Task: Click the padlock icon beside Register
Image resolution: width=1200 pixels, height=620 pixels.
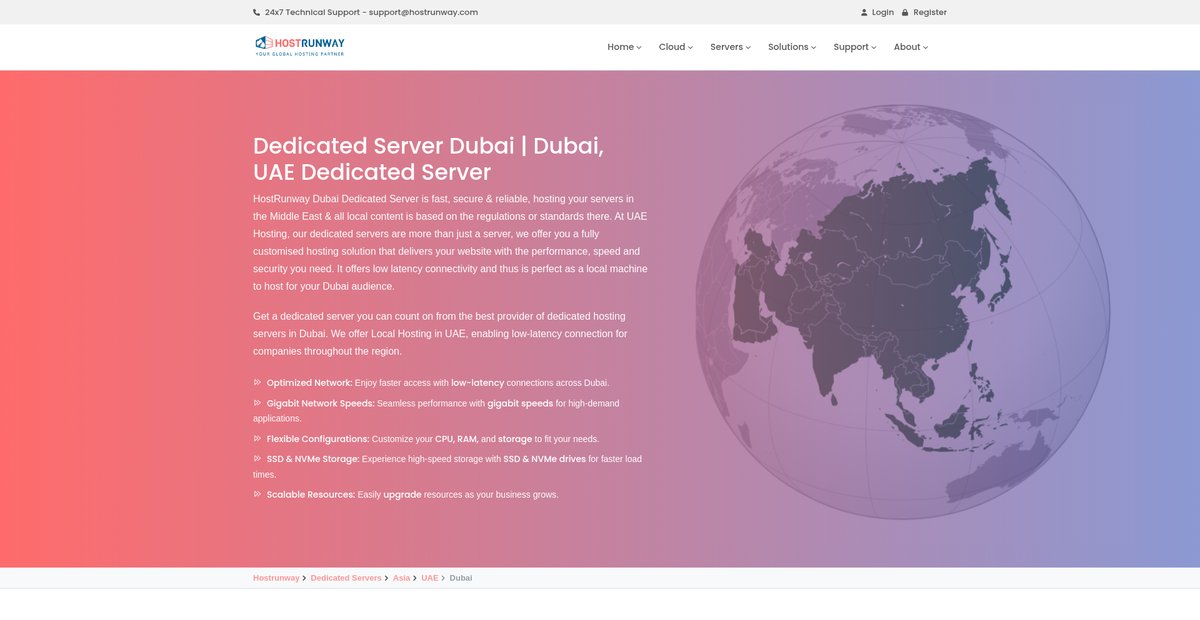Action: (x=905, y=13)
